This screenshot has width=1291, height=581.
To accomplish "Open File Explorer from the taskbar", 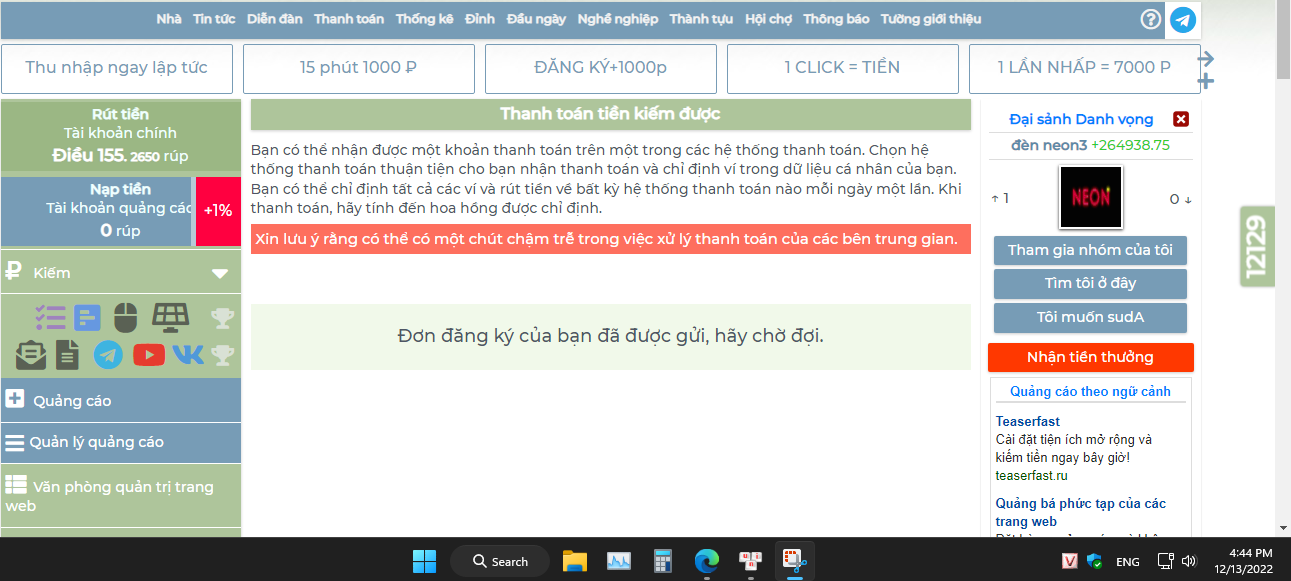I will point(573,561).
